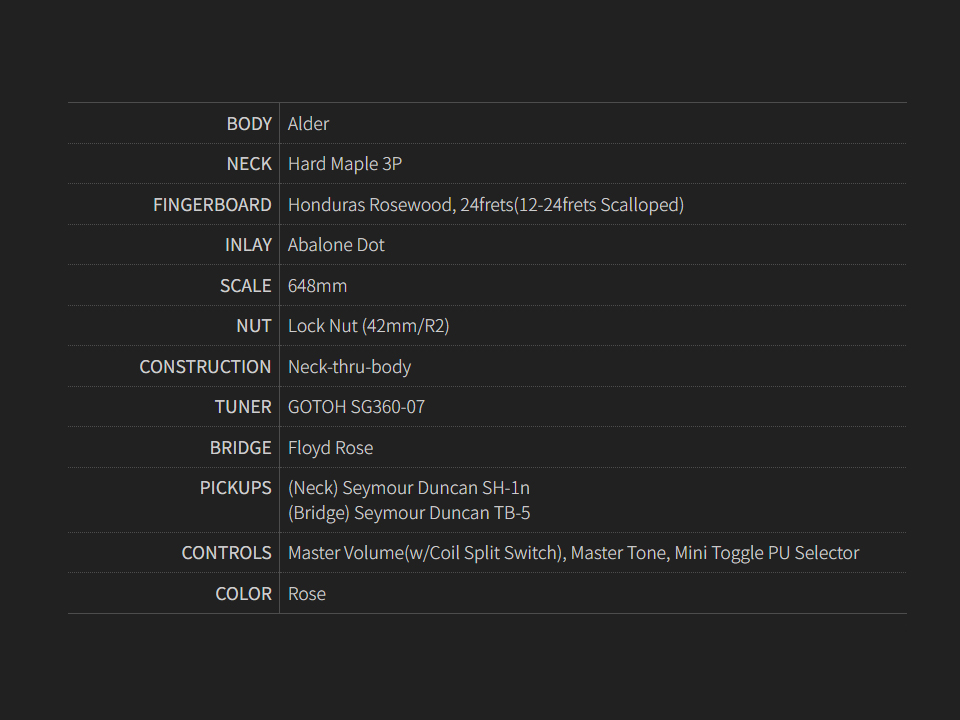Click the PICKUPS label

coord(235,488)
